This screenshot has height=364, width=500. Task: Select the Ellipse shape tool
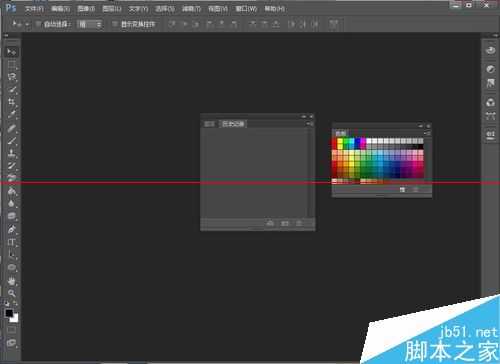(11, 267)
